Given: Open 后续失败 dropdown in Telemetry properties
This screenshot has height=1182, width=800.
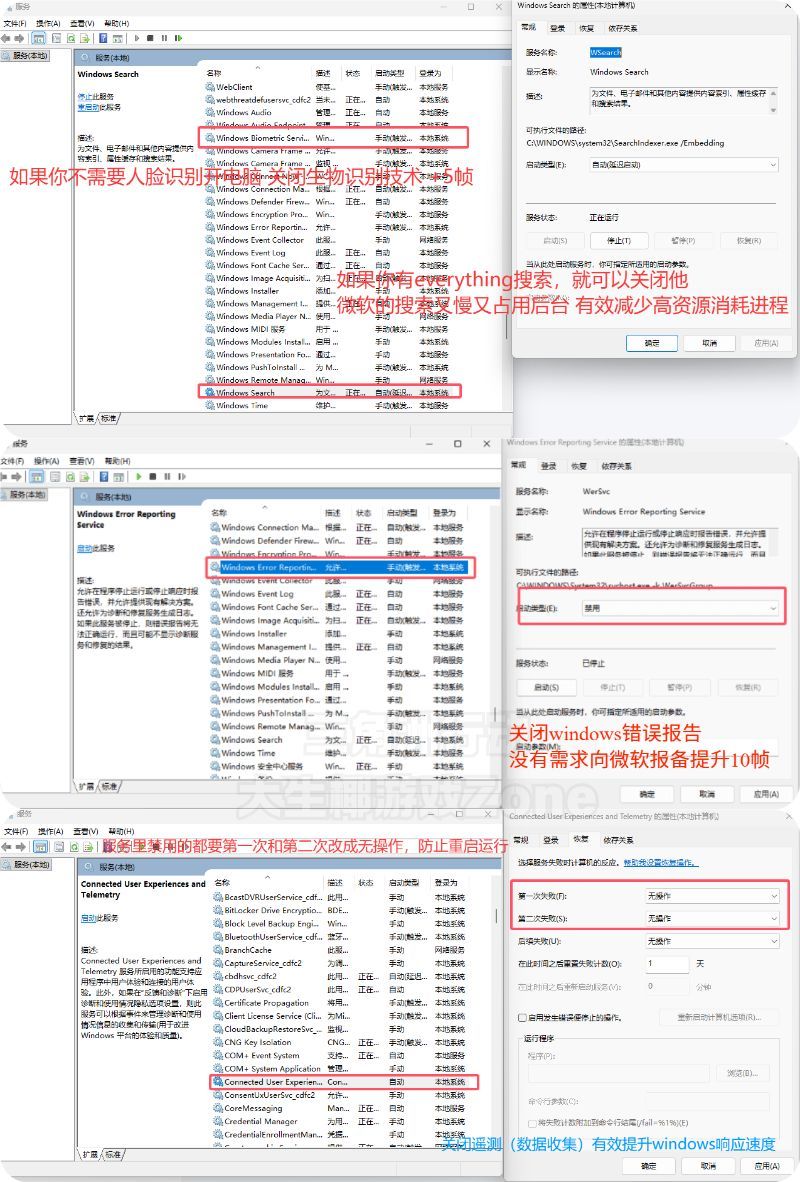Looking at the screenshot, I should click(x=711, y=941).
